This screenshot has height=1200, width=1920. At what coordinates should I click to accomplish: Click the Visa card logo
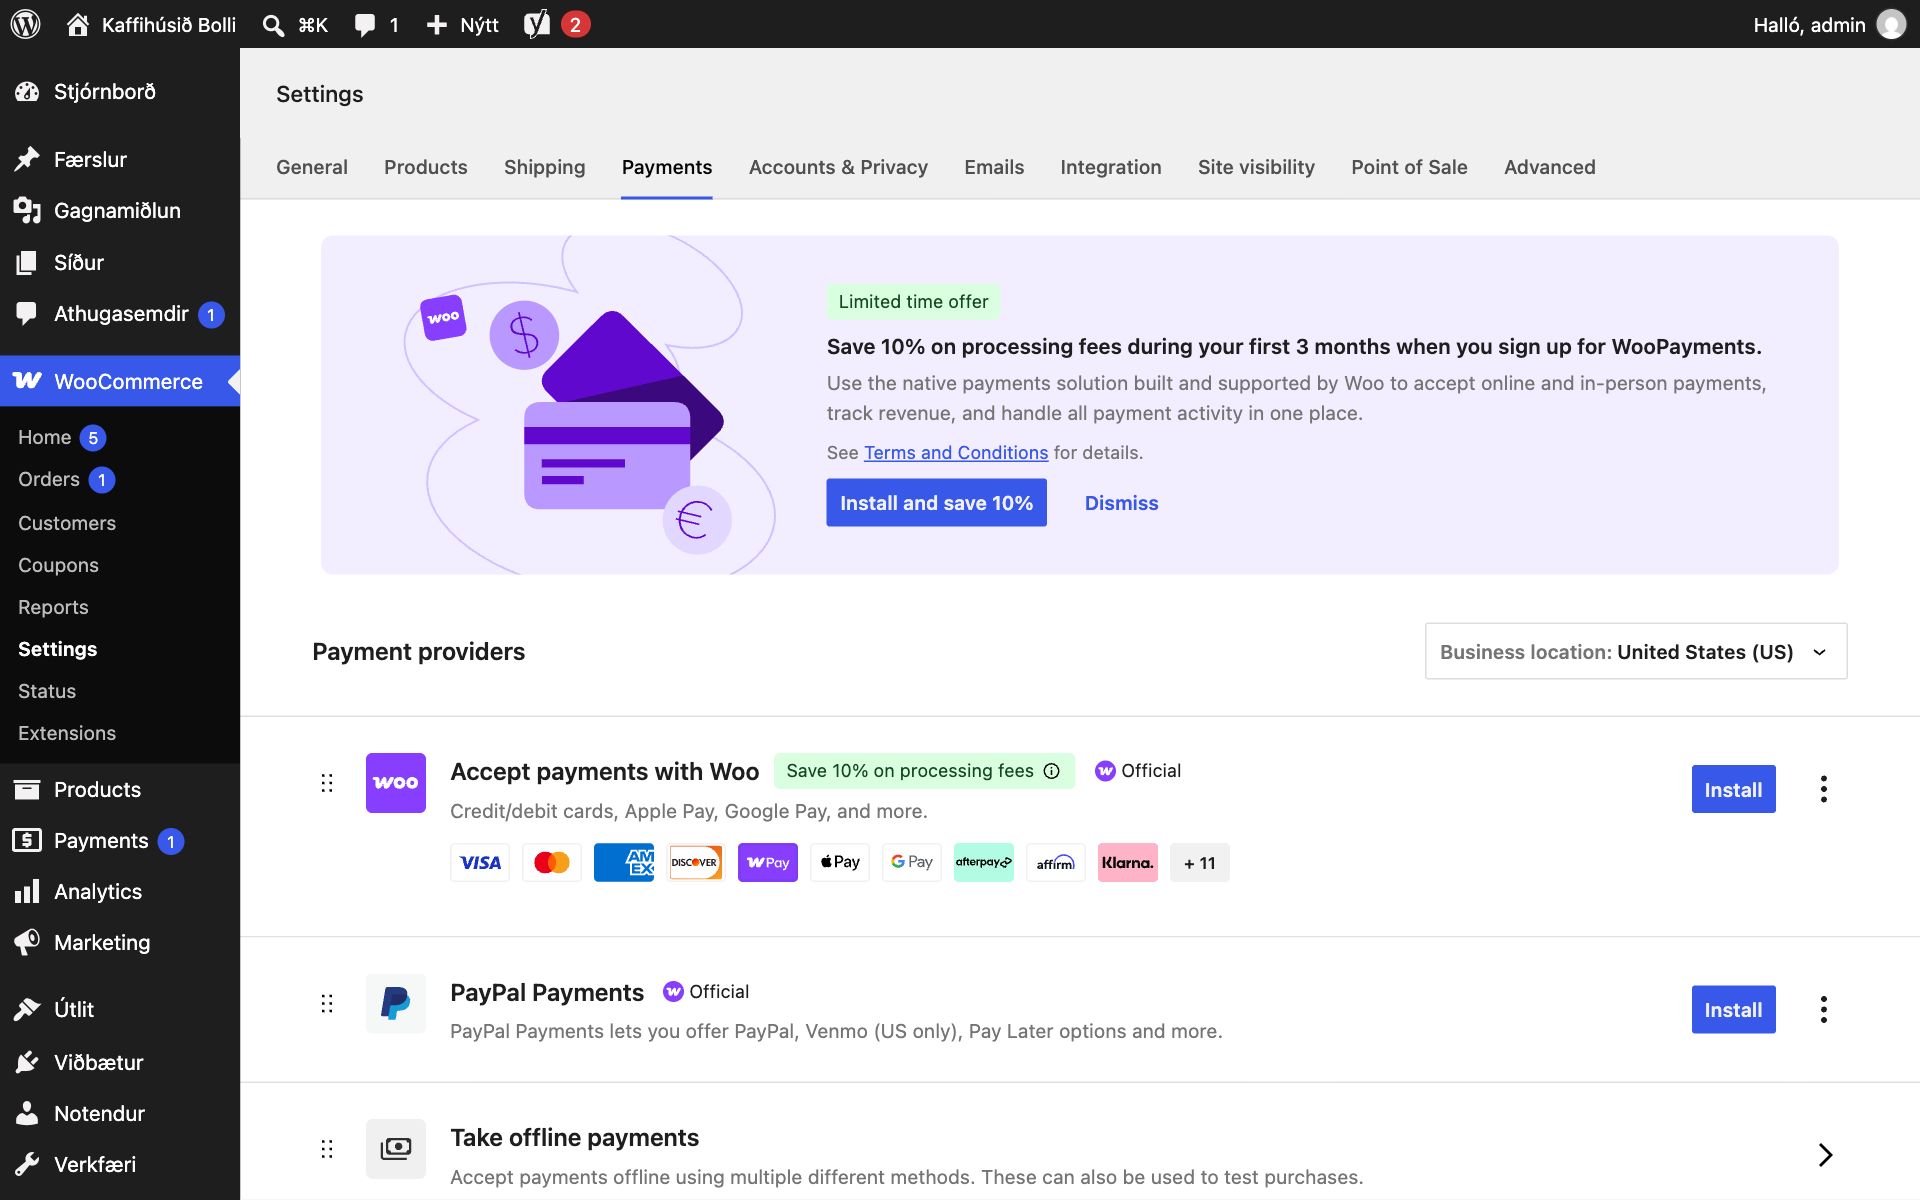(480, 862)
